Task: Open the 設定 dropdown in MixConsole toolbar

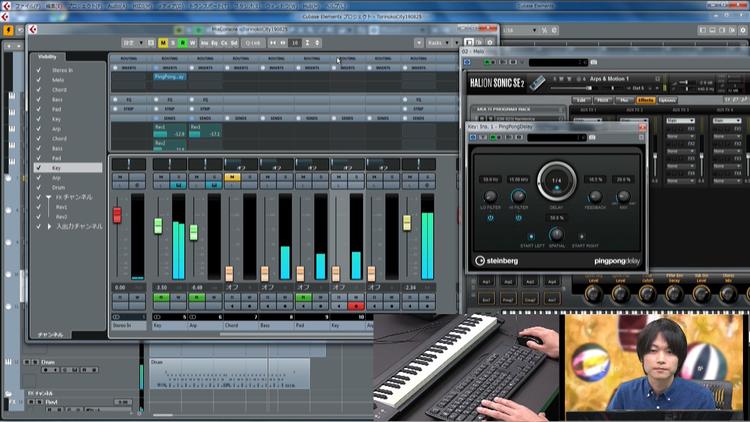Action: [x=132, y=43]
